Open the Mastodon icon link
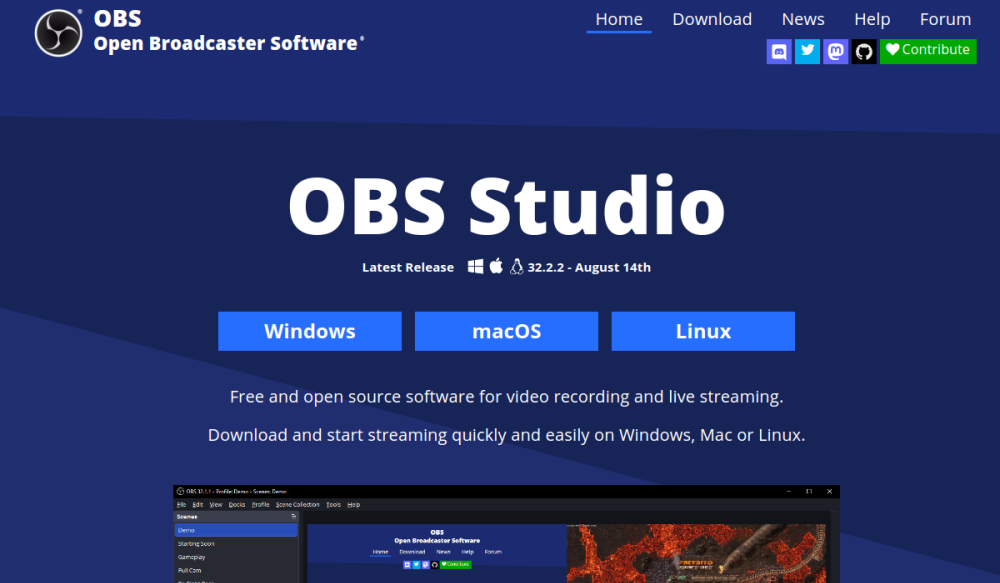Image resolution: width=1000 pixels, height=583 pixels. pos(835,51)
